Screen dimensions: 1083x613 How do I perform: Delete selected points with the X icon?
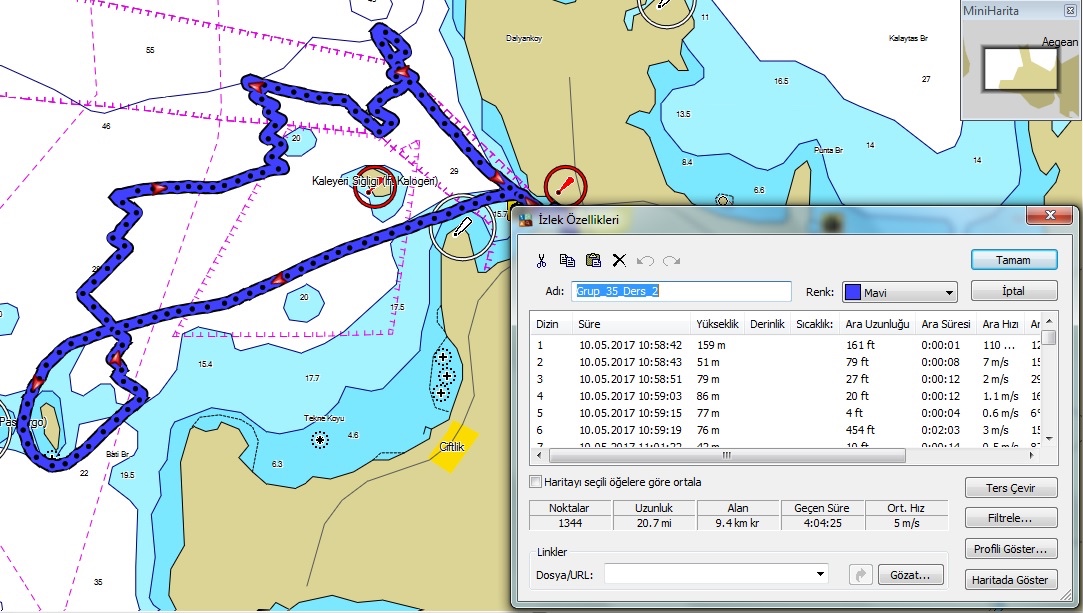619,260
